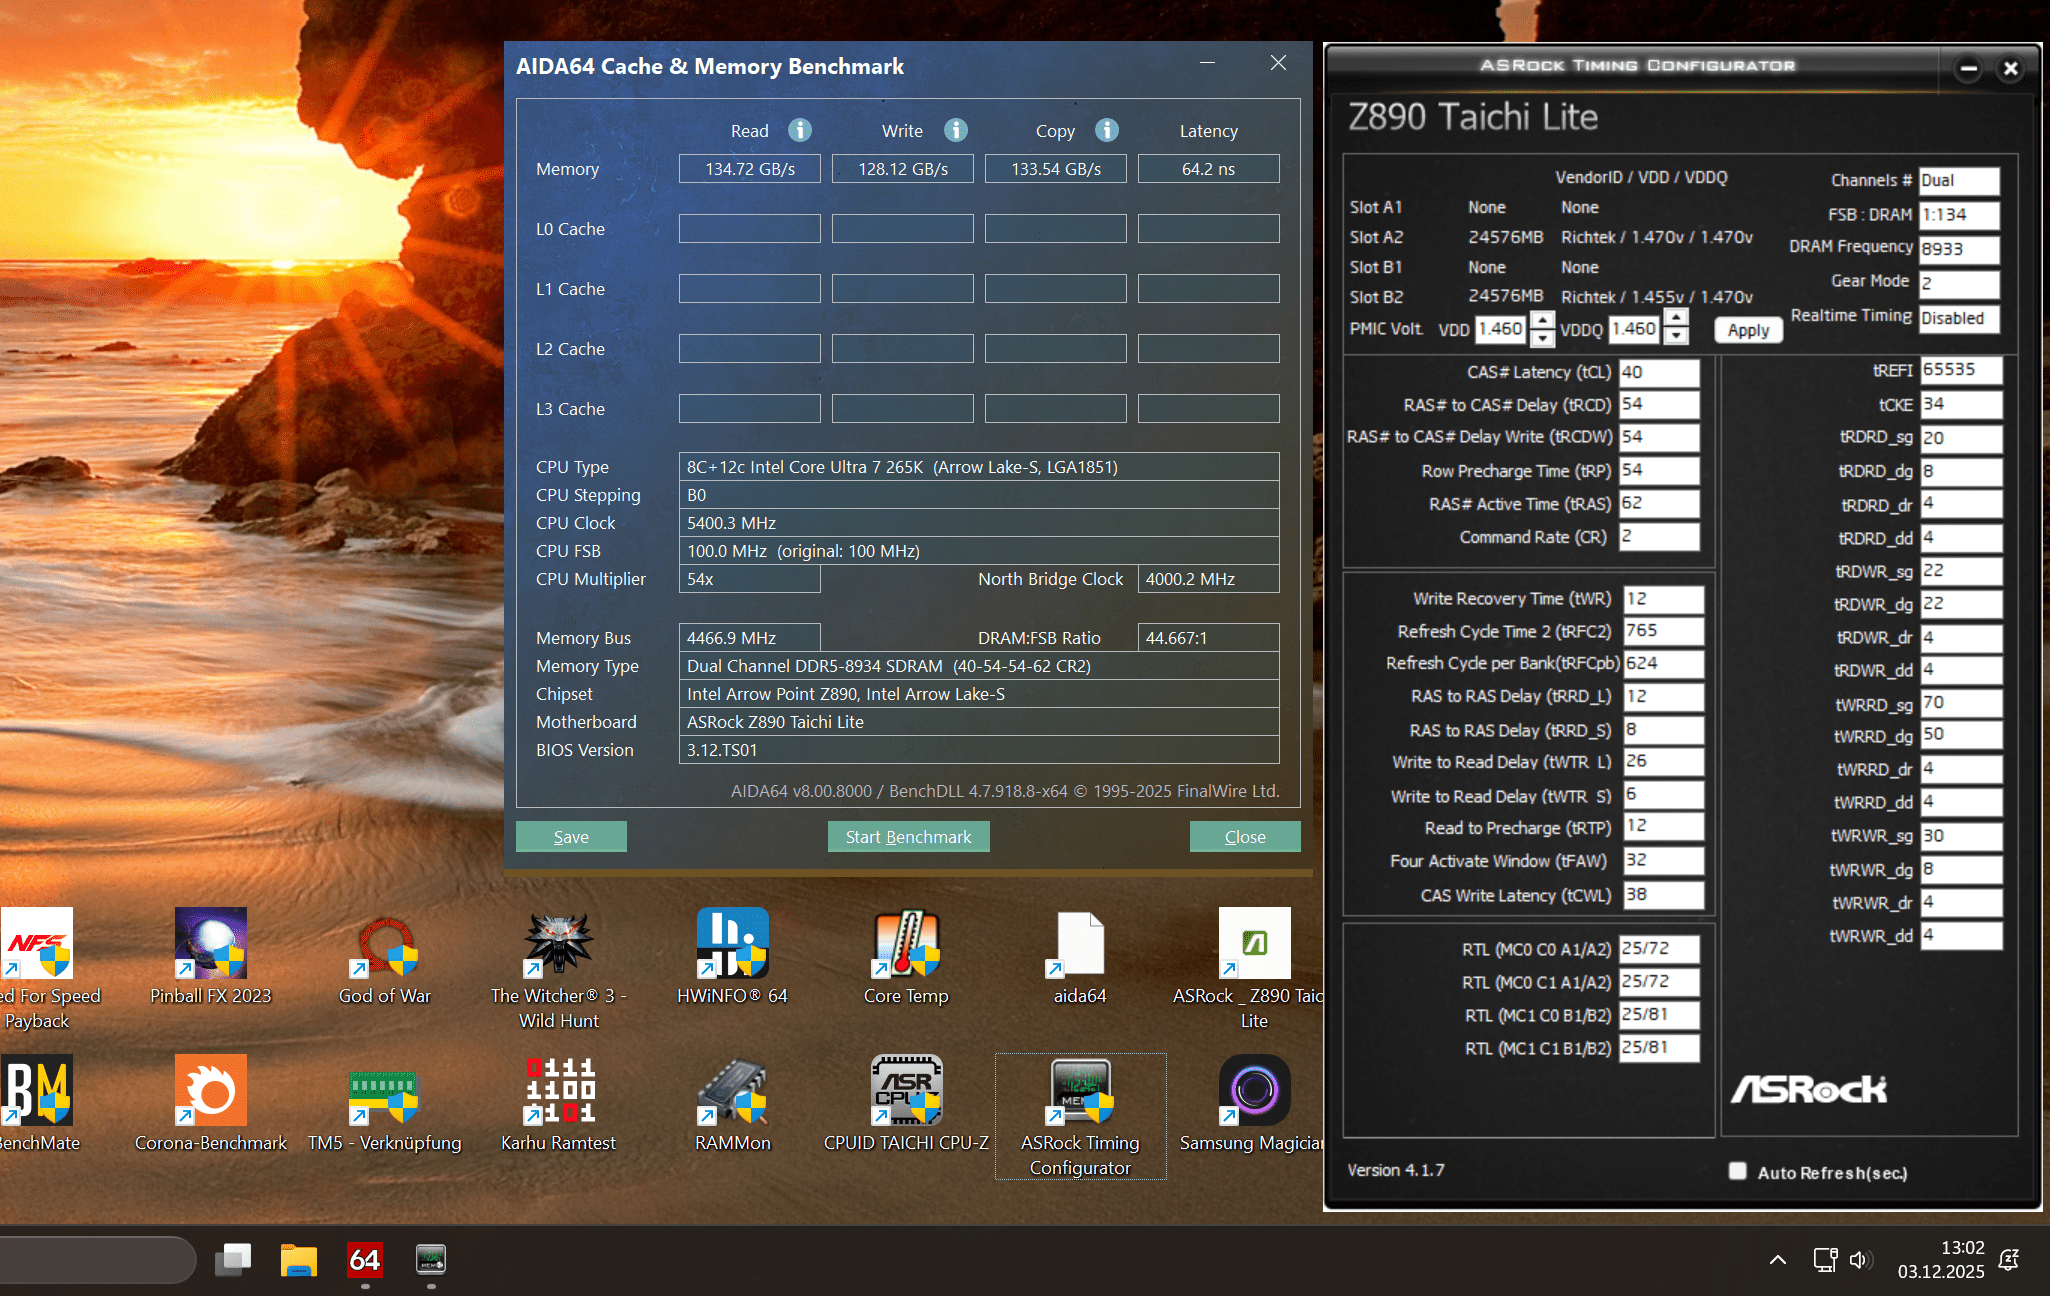Click AIDA64 icon in taskbar

[365, 1260]
